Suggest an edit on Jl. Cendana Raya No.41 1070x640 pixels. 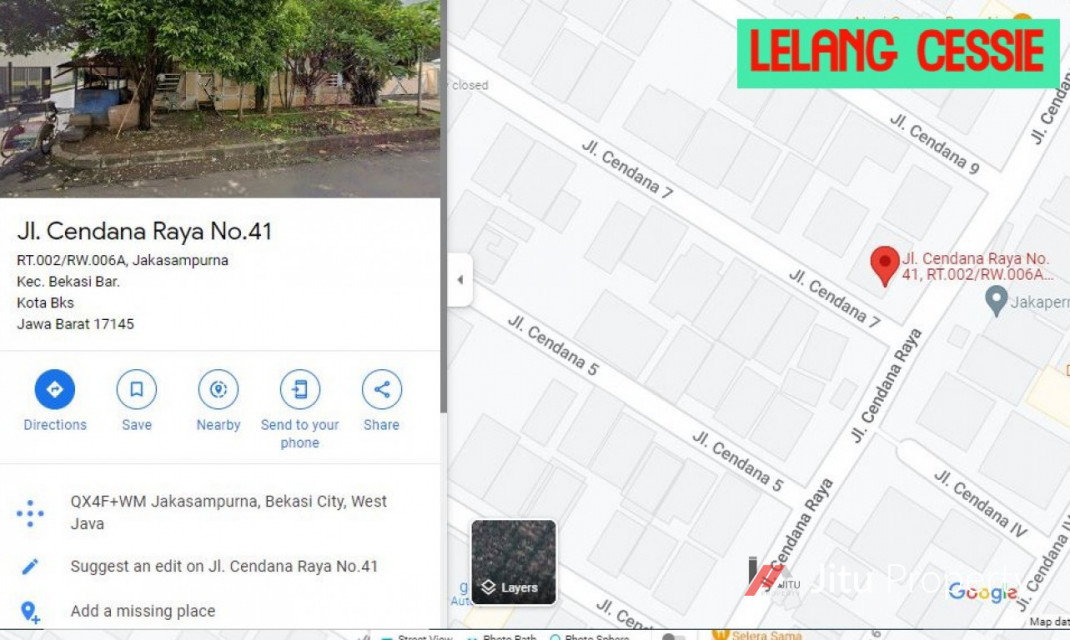coord(224,566)
